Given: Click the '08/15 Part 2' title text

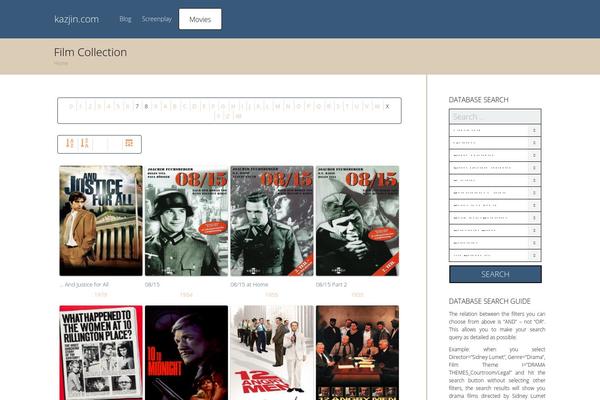Looking at the screenshot, I should click(331, 284).
